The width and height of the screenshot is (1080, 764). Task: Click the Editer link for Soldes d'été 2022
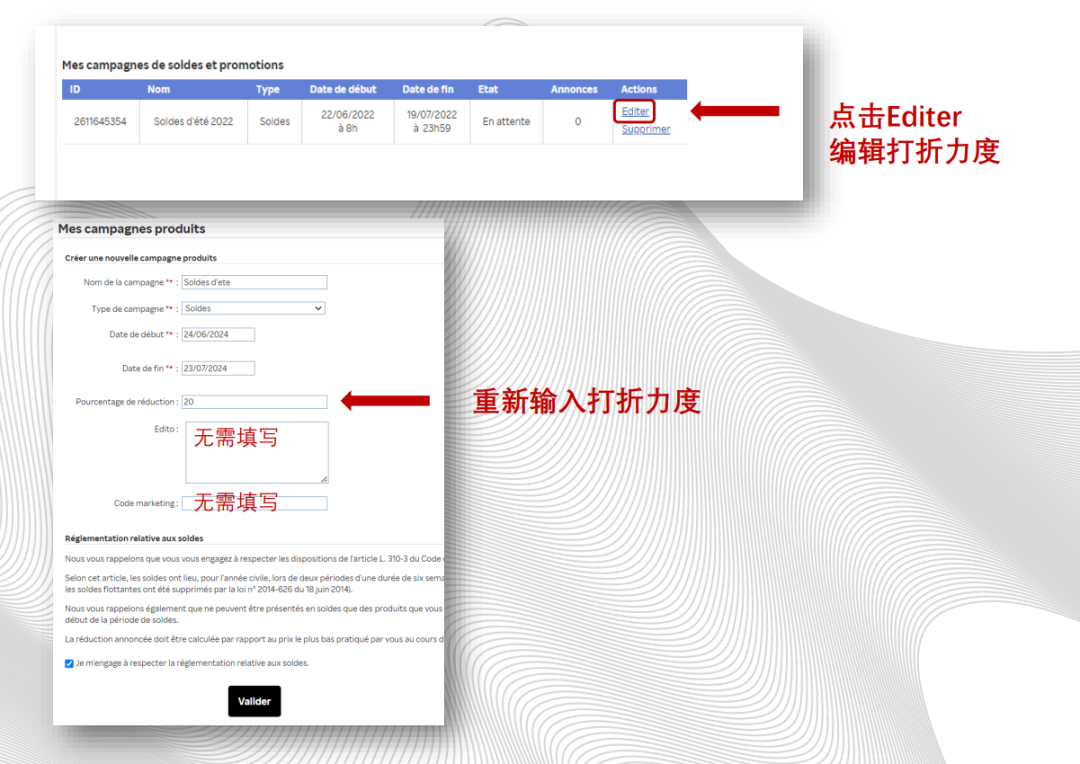click(634, 111)
